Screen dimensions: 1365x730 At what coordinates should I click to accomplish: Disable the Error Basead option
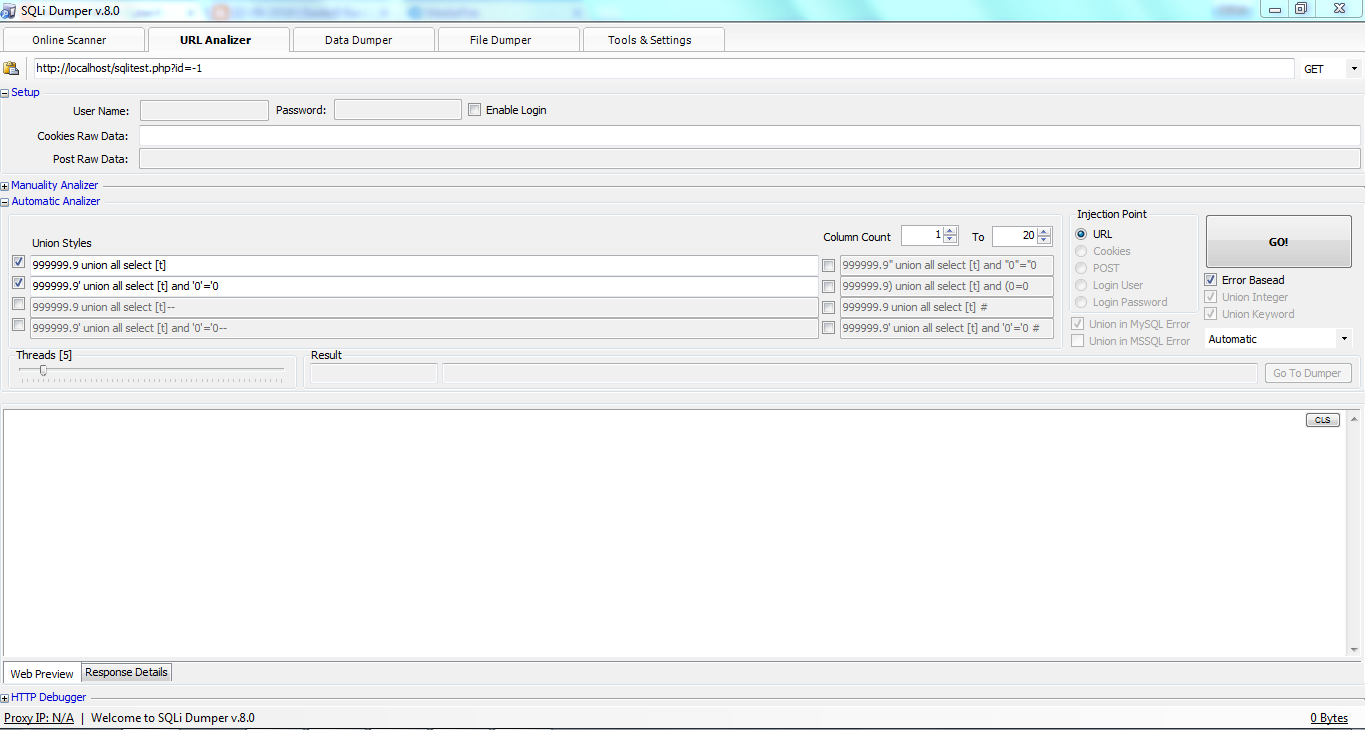tap(1210, 279)
